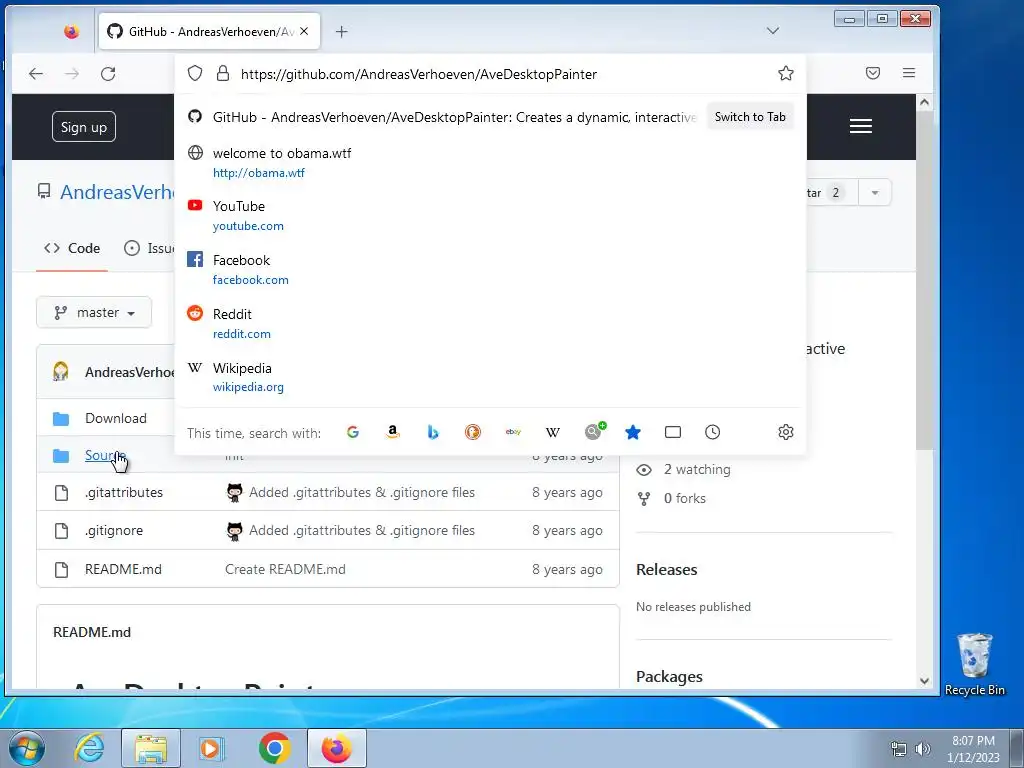Click the Switch to Tab button

tap(750, 117)
